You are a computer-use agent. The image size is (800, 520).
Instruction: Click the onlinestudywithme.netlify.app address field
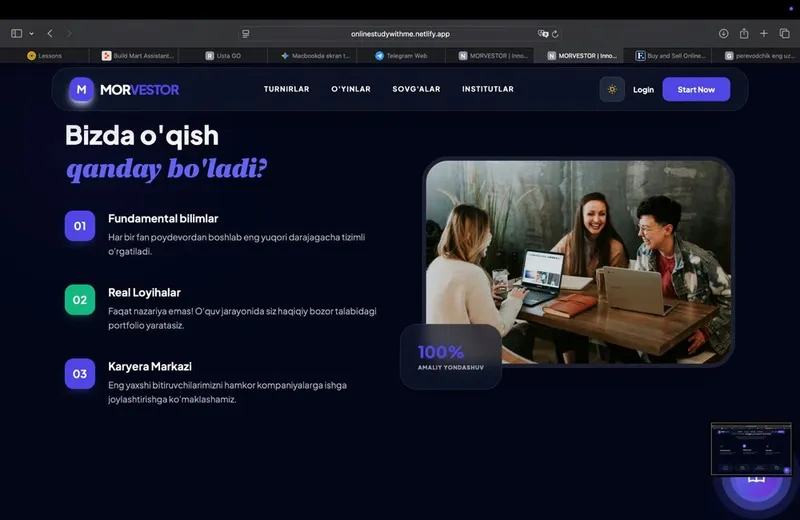pyautogui.click(x=400, y=34)
